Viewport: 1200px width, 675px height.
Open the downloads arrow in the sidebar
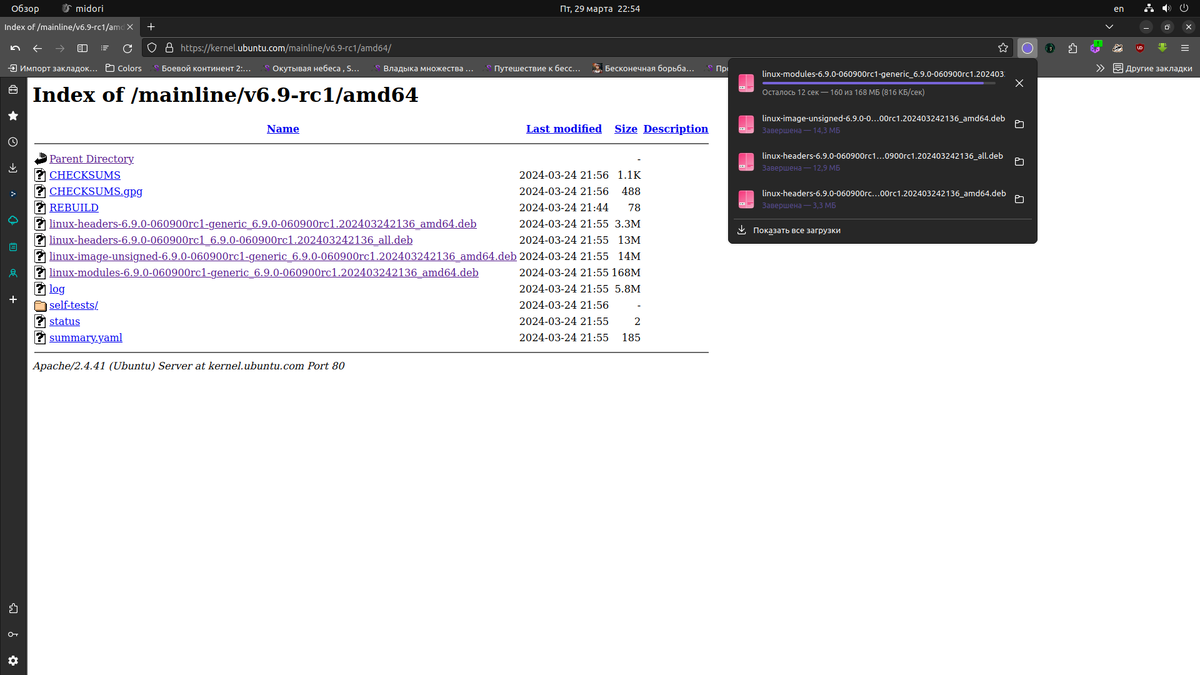(x=13, y=168)
